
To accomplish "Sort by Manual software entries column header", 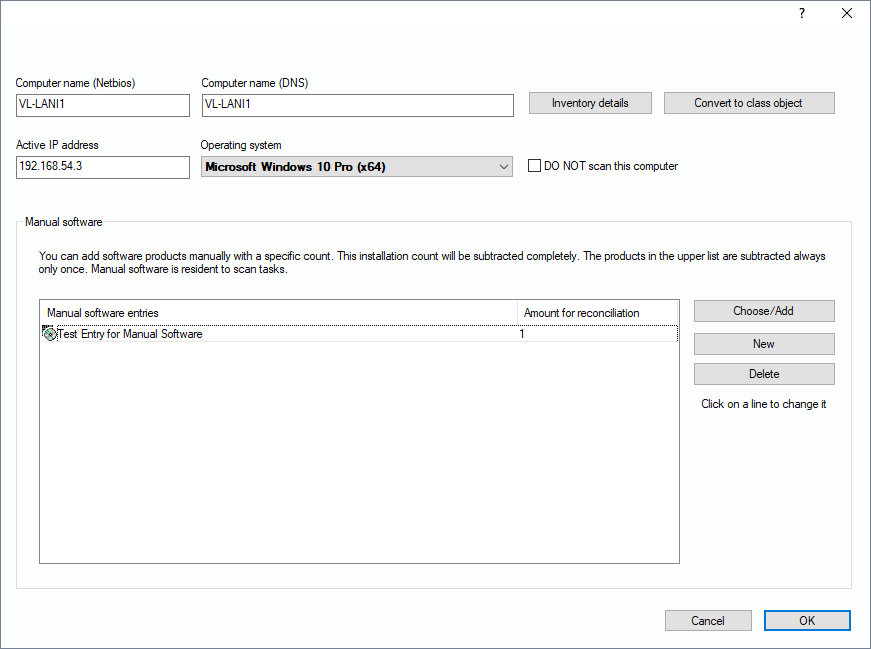I will (278, 313).
